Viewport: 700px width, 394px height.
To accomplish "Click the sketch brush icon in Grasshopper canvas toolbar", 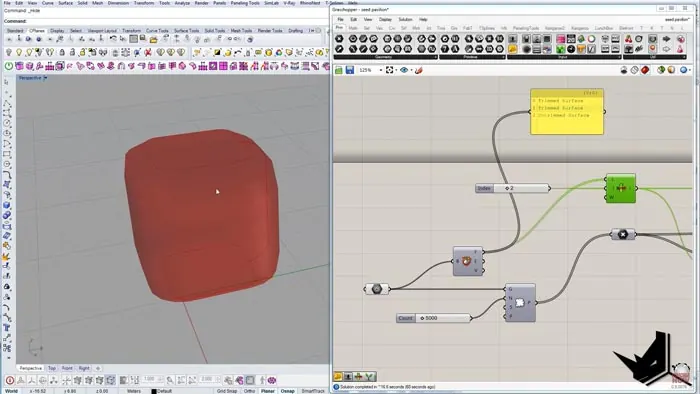I will point(418,70).
